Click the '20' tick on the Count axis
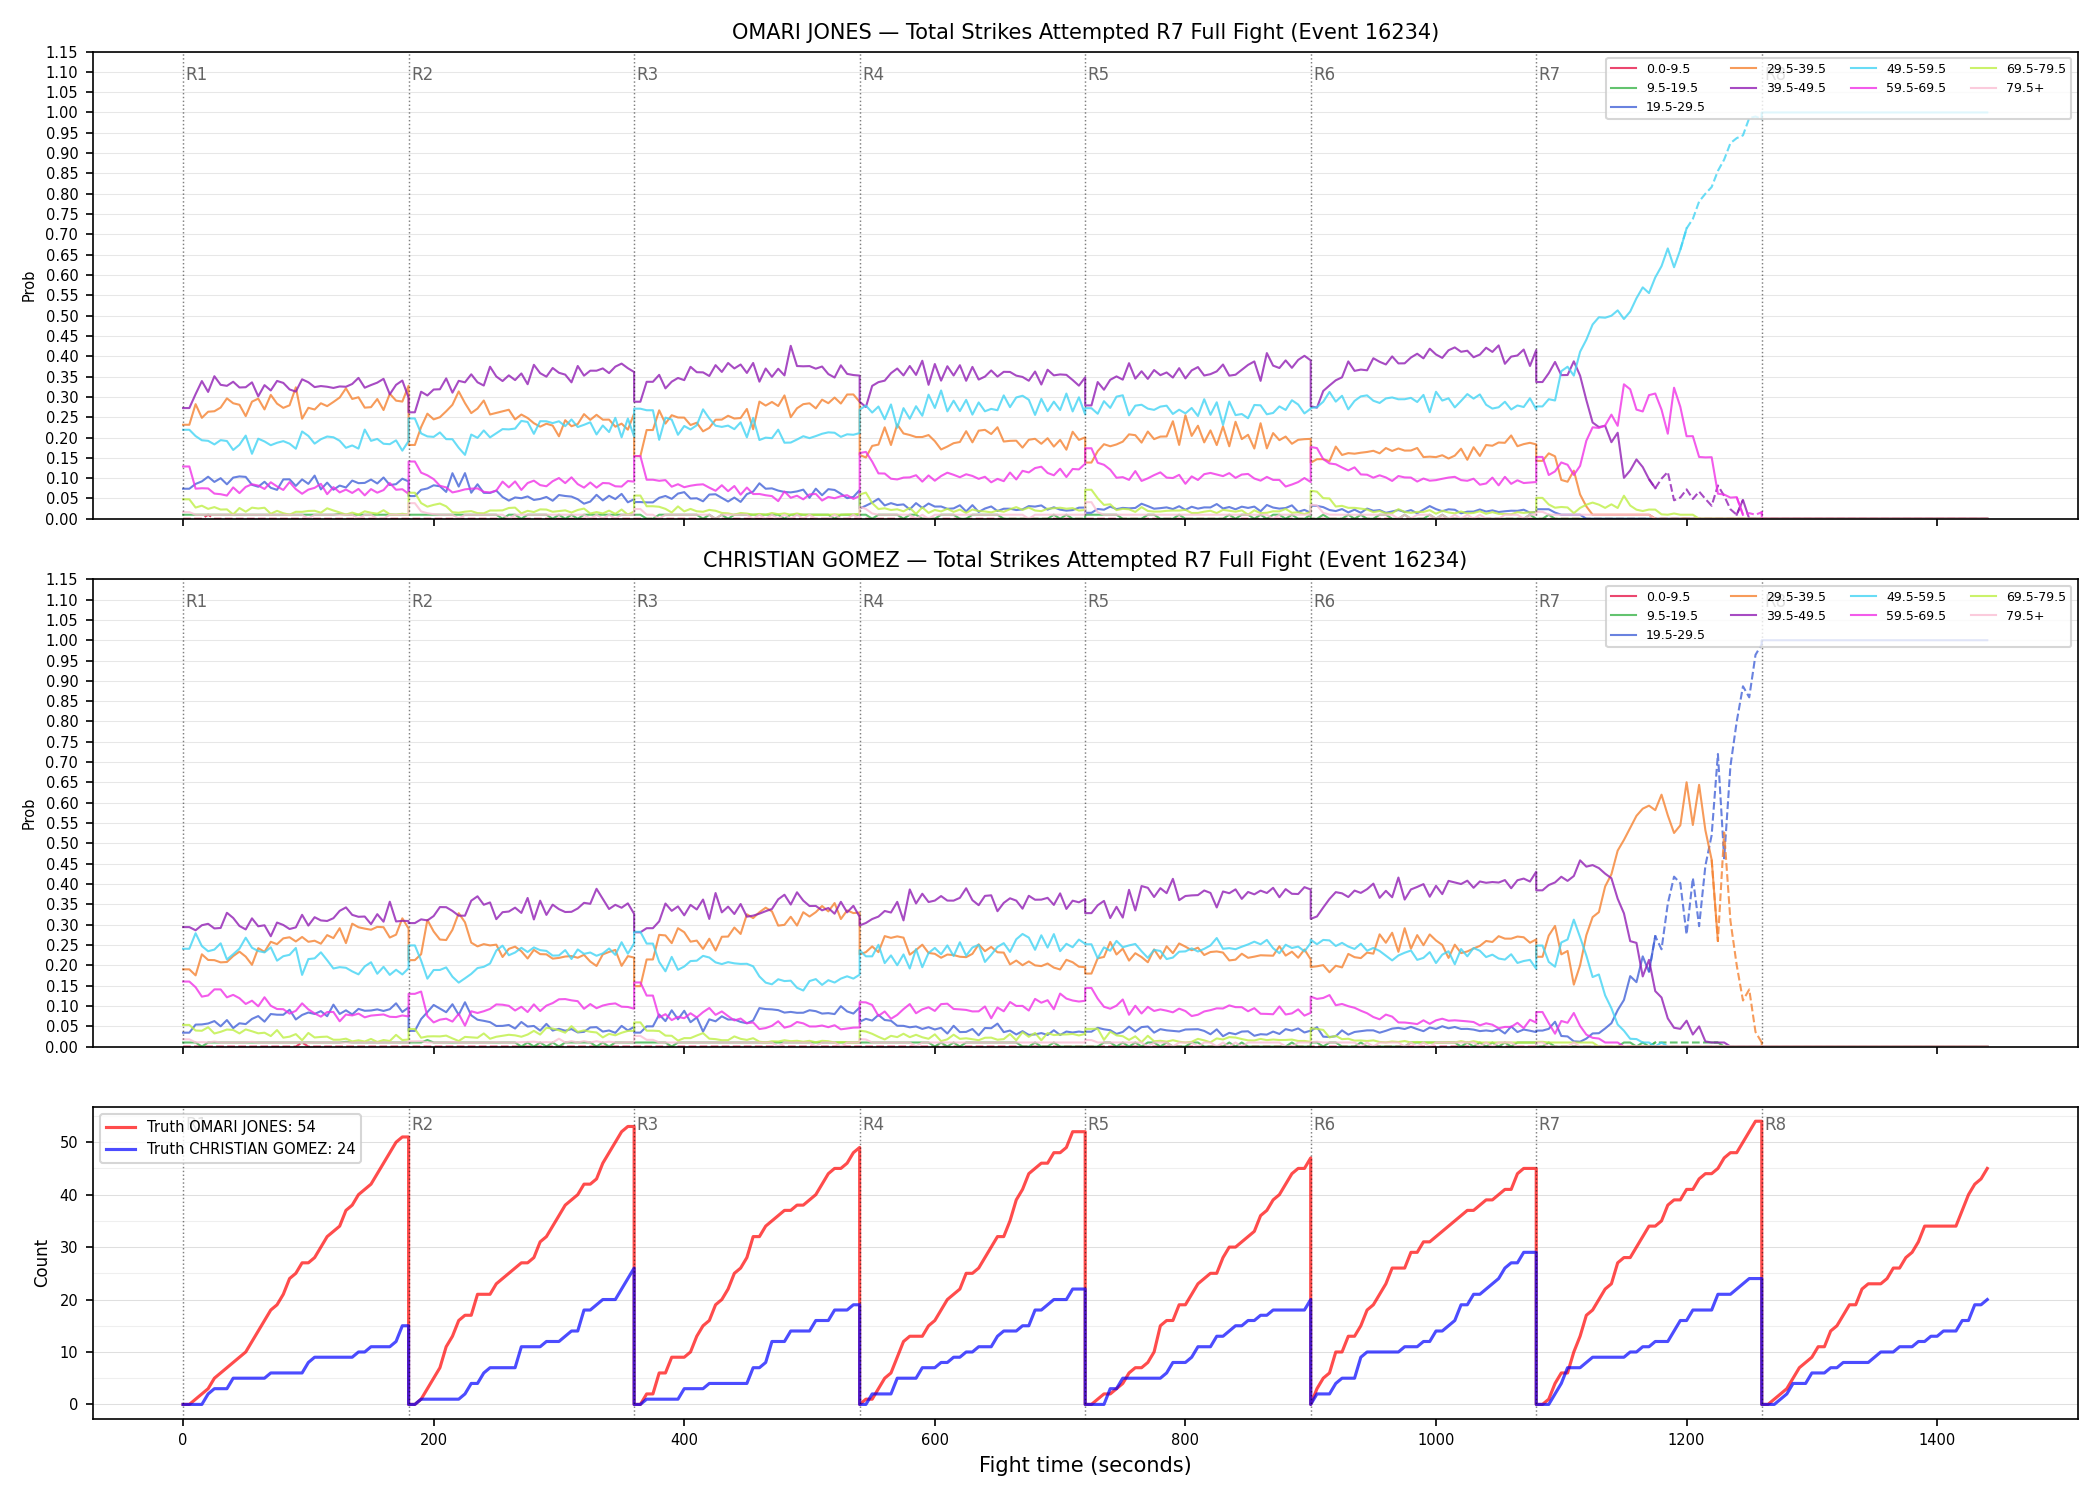2100x1500 pixels. click(x=69, y=1300)
